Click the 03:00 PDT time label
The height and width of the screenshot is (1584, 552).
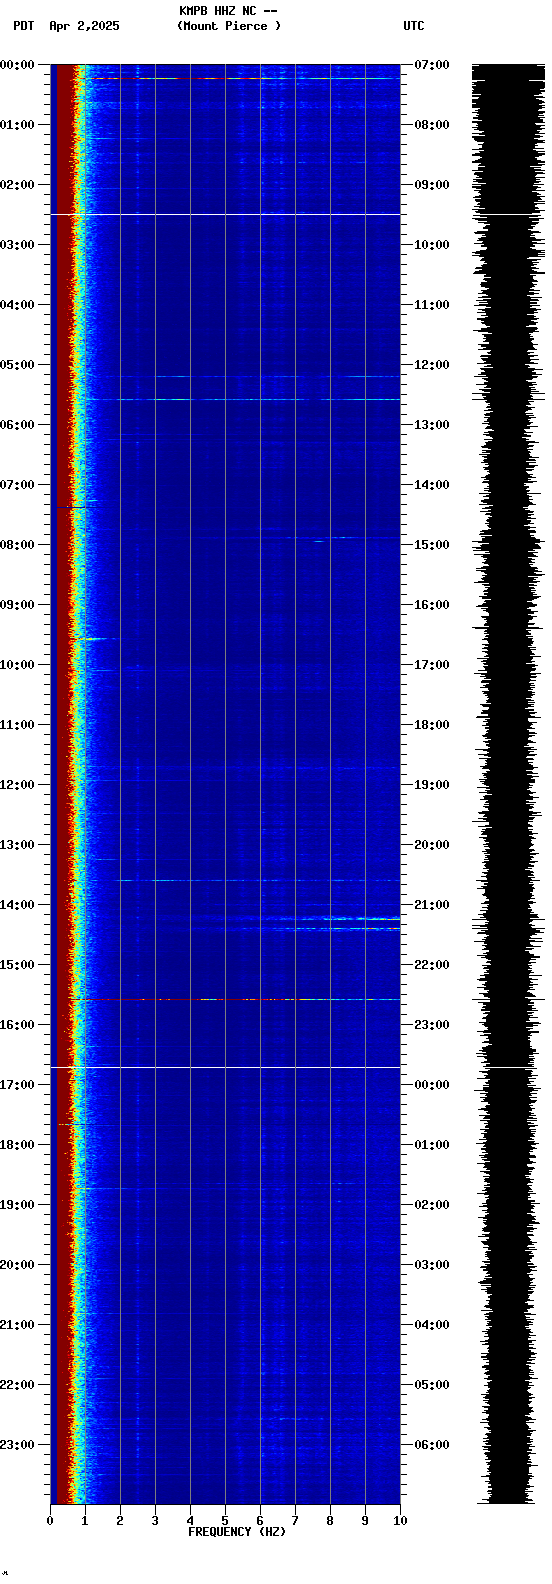tap(17, 245)
